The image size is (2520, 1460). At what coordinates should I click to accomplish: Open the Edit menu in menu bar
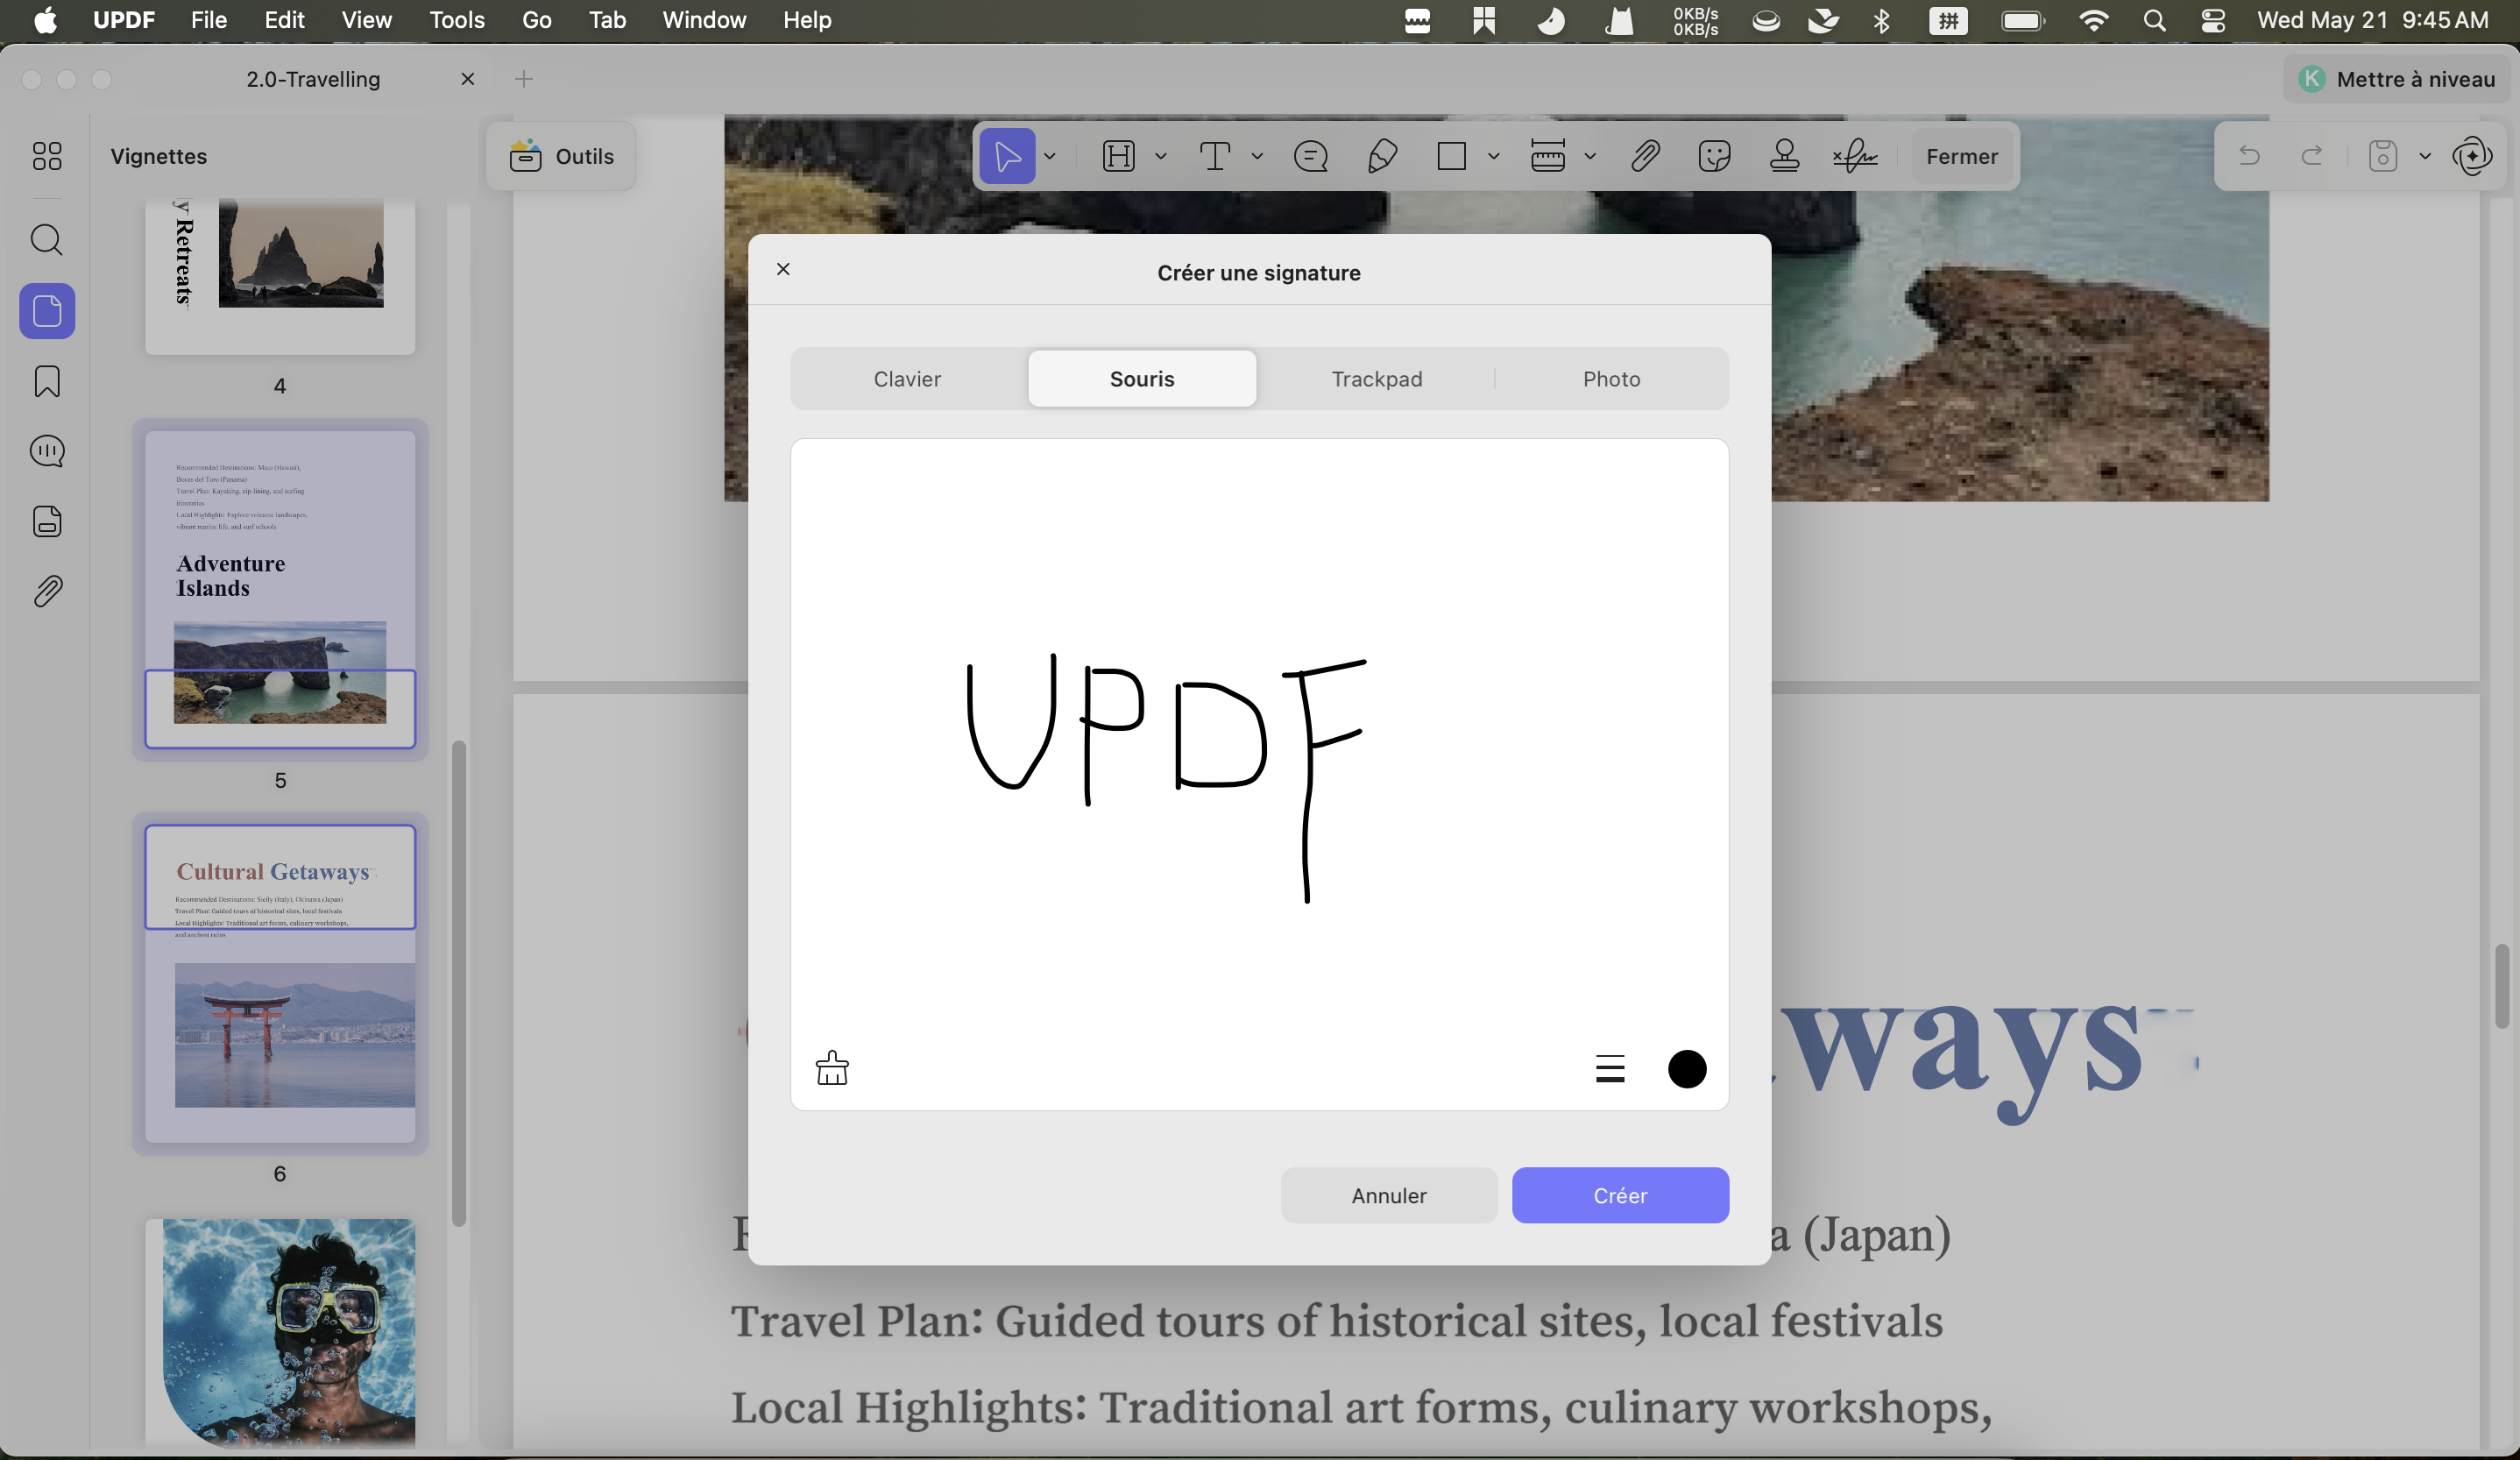285,20
